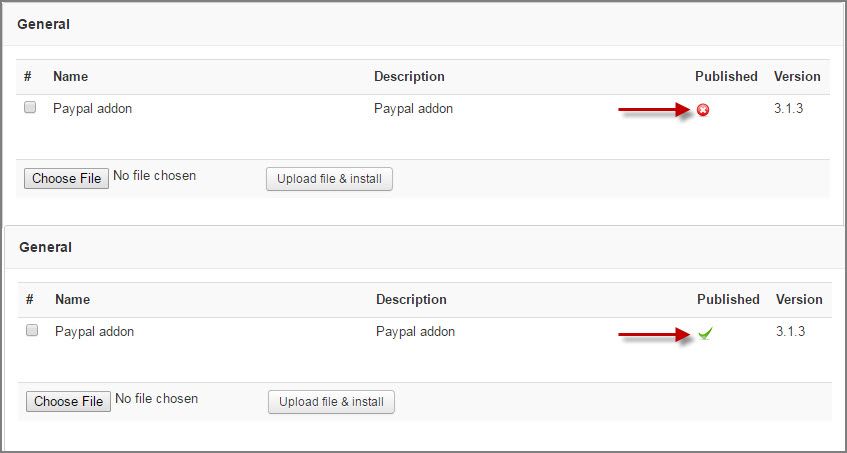Screen dimensions: 847x453
Task: Open the Paypal addon name in the published row
Action: click(x=95, y=332)
